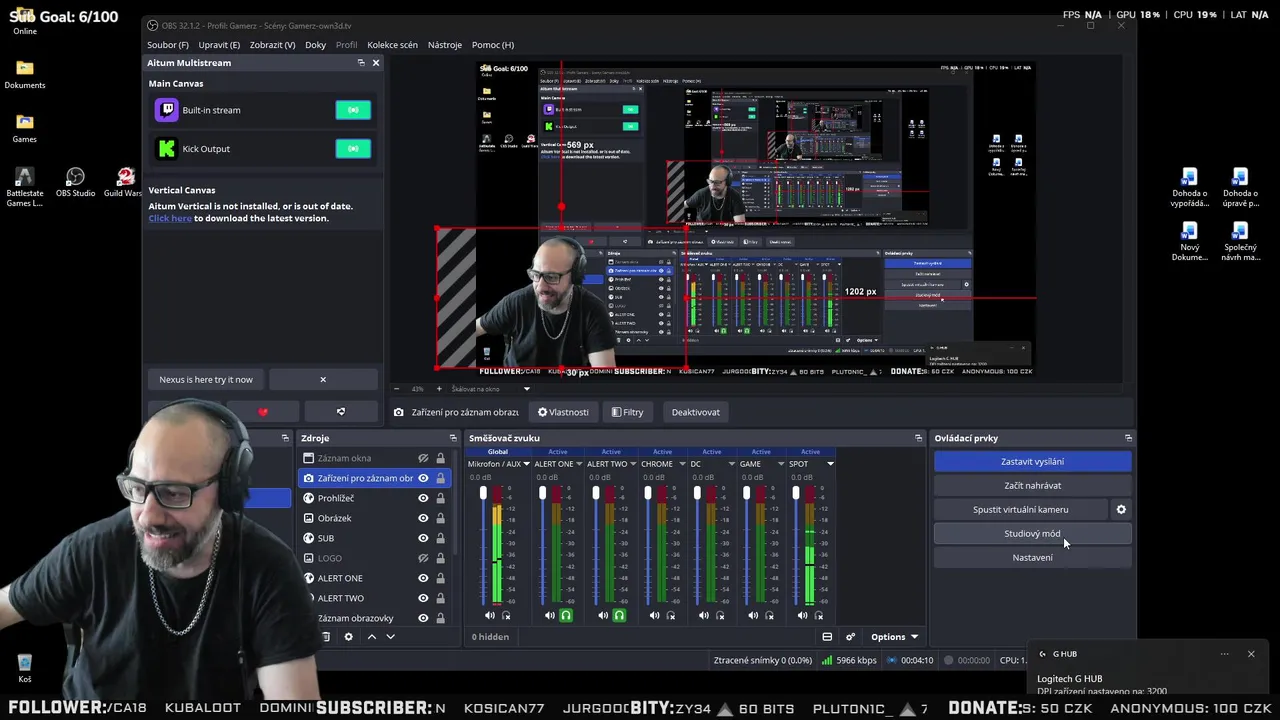1280x720 pixels.
Task: Click the red heart button in Aitum dock
Action: [263, 412]
